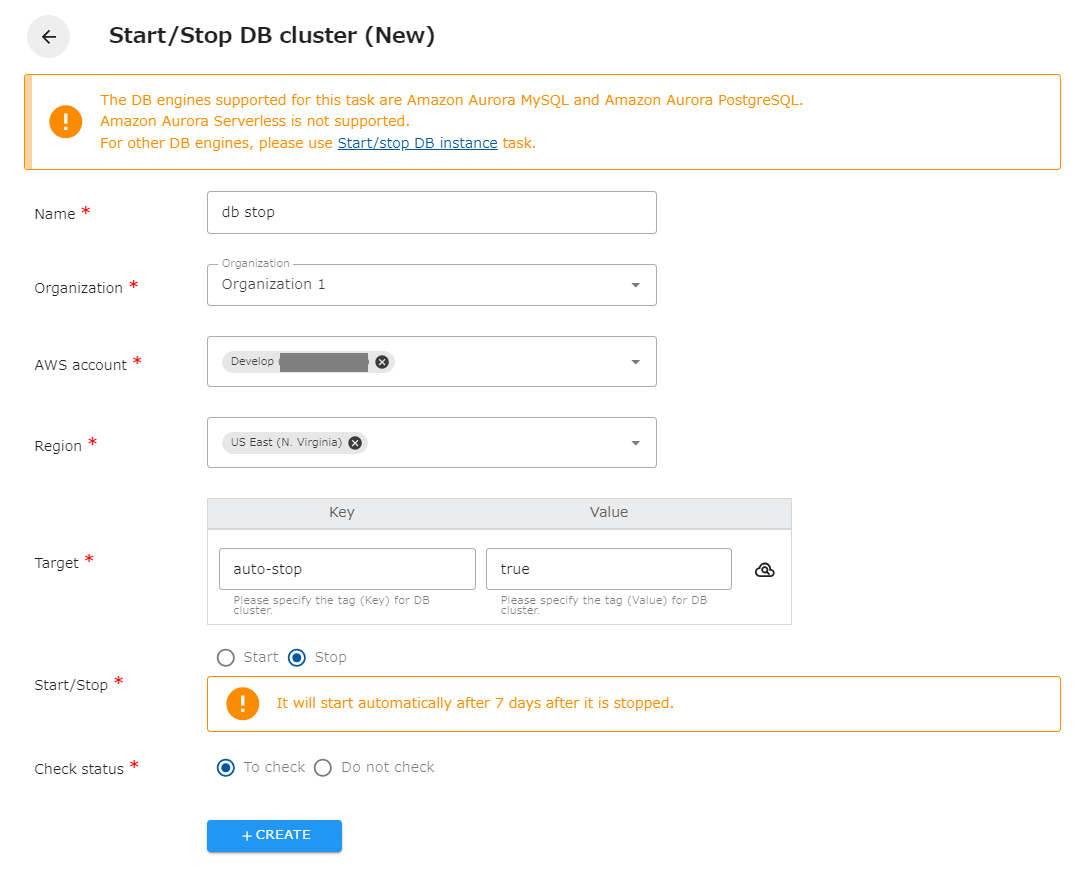The height and width of the screenshot is (882, 1087).
Task: Click the Key column header in the Target table
Action: click(x=342, y=512)
